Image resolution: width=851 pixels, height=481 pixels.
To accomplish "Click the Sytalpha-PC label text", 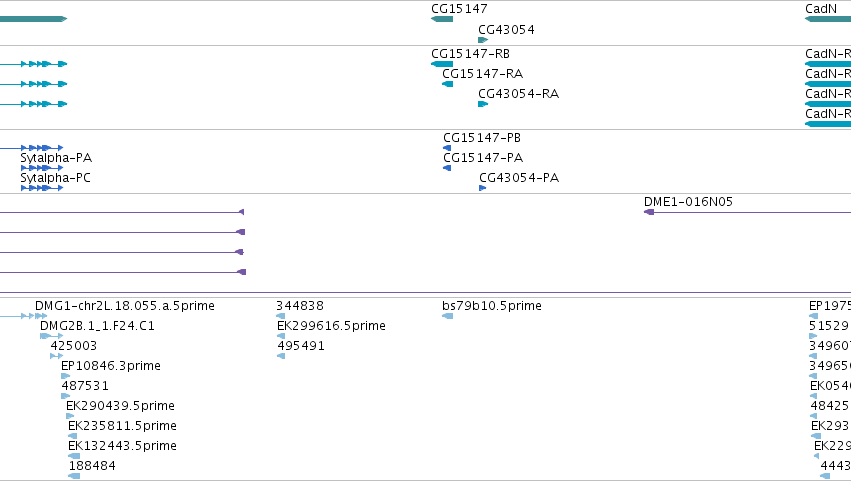I will (x=55, y=178).
